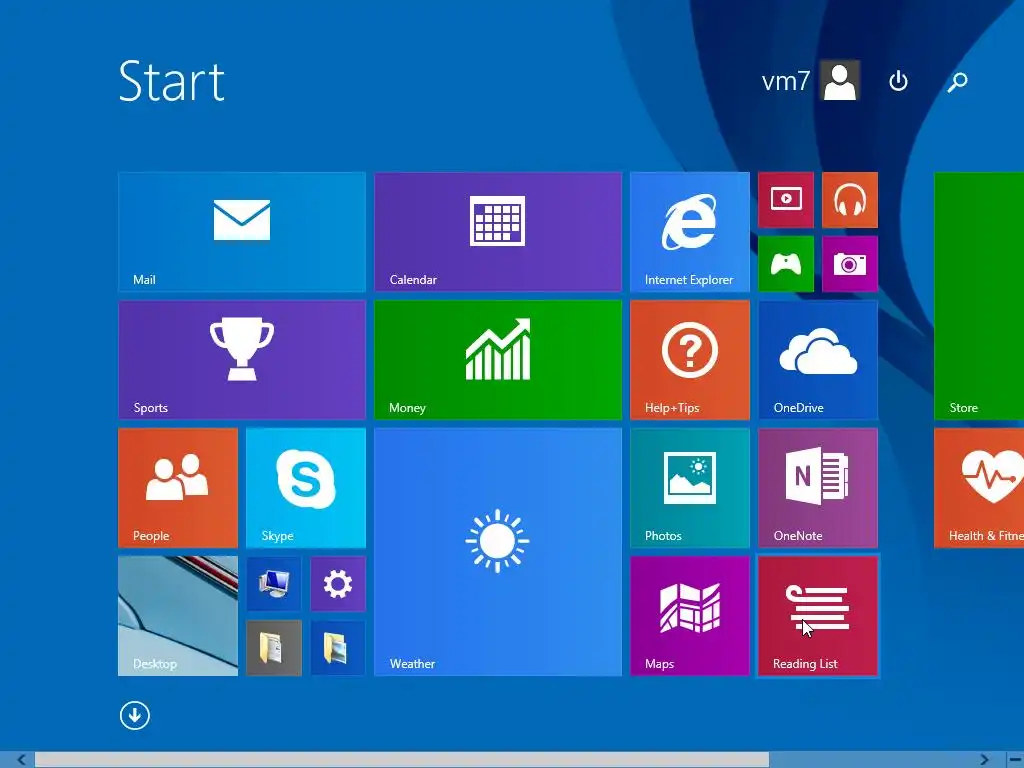Open the Photos tile
This screenshot has width=1024, height=768.
click(x=690, y=488)
